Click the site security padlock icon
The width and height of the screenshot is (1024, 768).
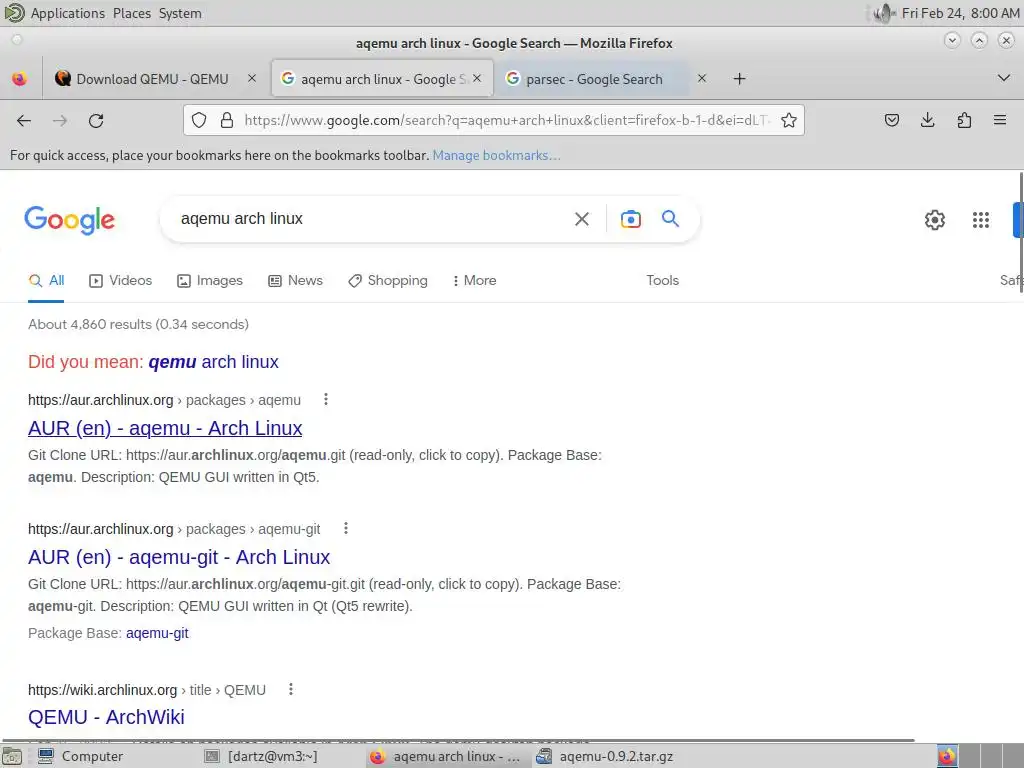[227, 120]
